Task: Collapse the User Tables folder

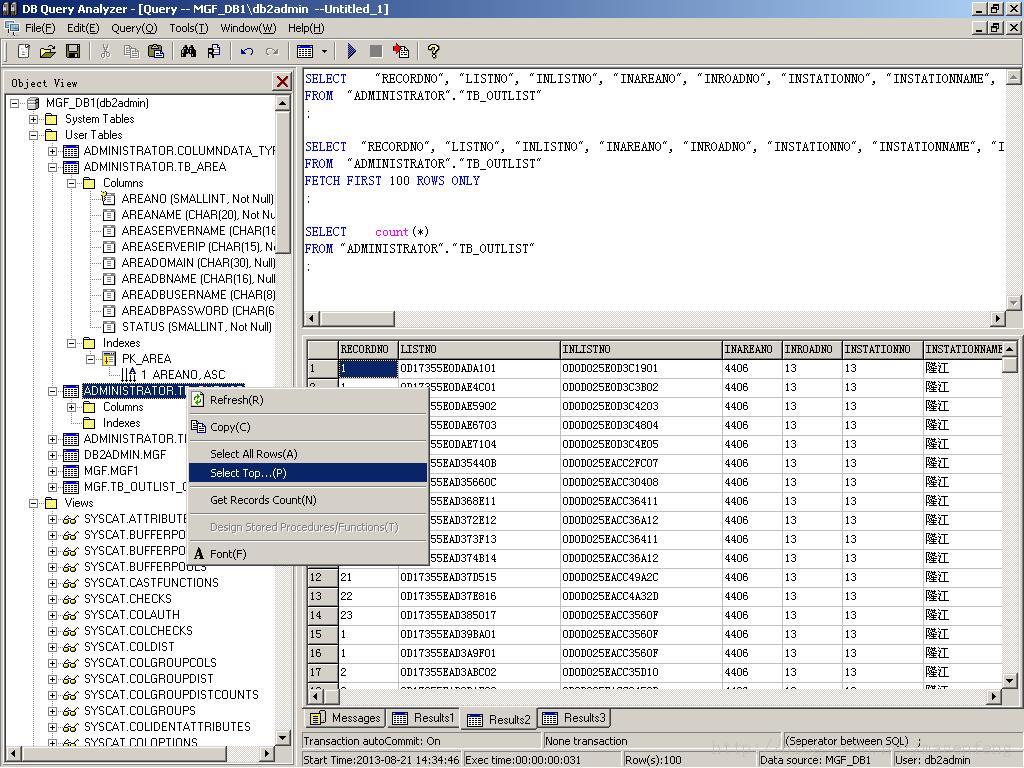Action: pyautogui.click(x=33, y=135)
